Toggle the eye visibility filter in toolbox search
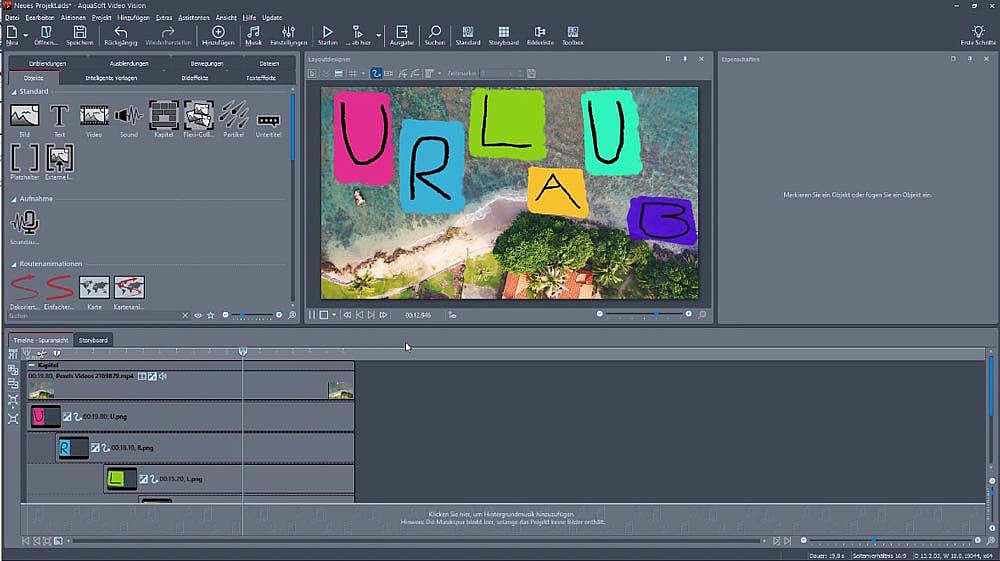This screenshot has width=1000, height=561. tap(198, 315)
